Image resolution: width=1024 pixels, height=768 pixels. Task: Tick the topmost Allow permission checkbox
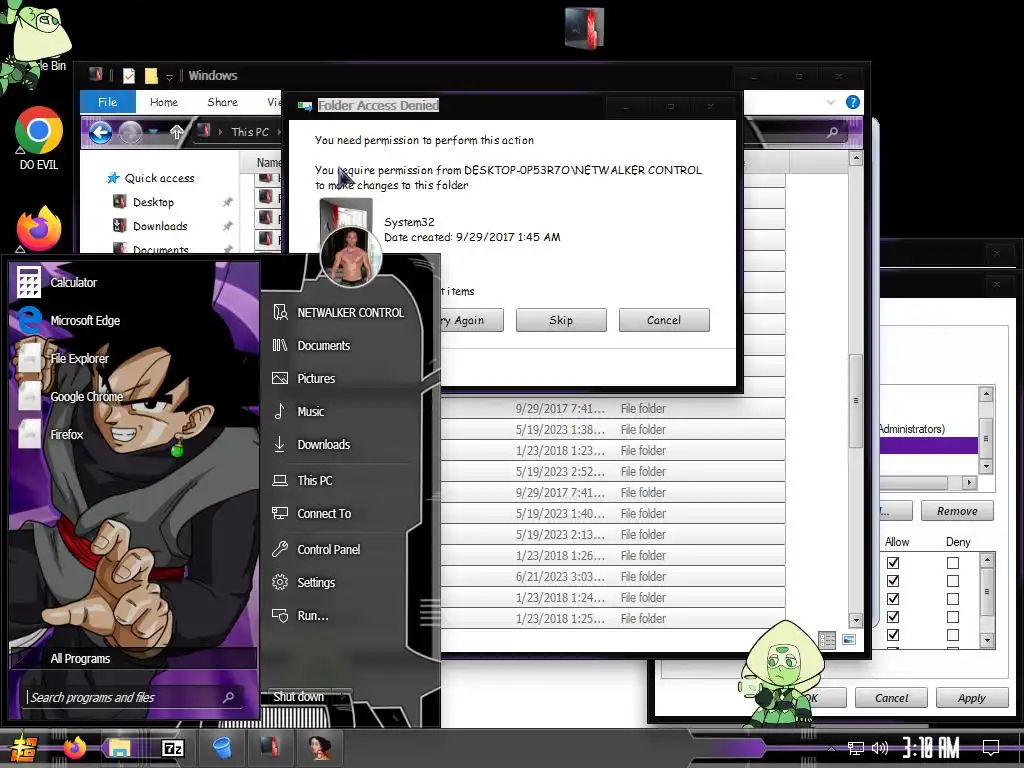click(893, 562)
